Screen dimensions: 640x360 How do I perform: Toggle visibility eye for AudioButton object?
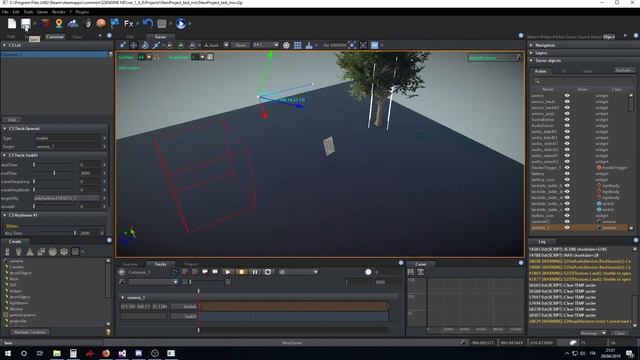click(x=567, y=120)
